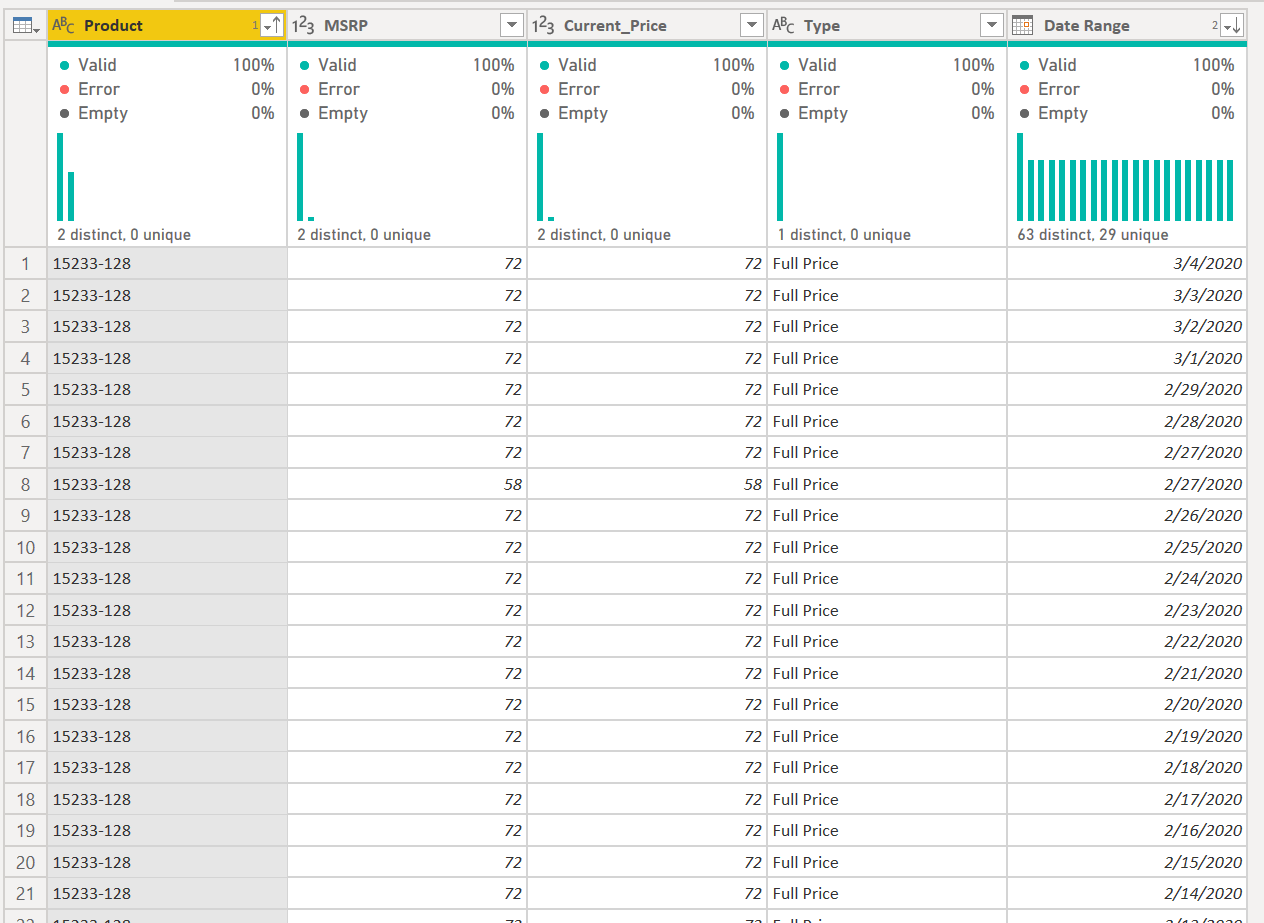
Task: Click date cell 2/20/2020
Action: point(1127,705)
